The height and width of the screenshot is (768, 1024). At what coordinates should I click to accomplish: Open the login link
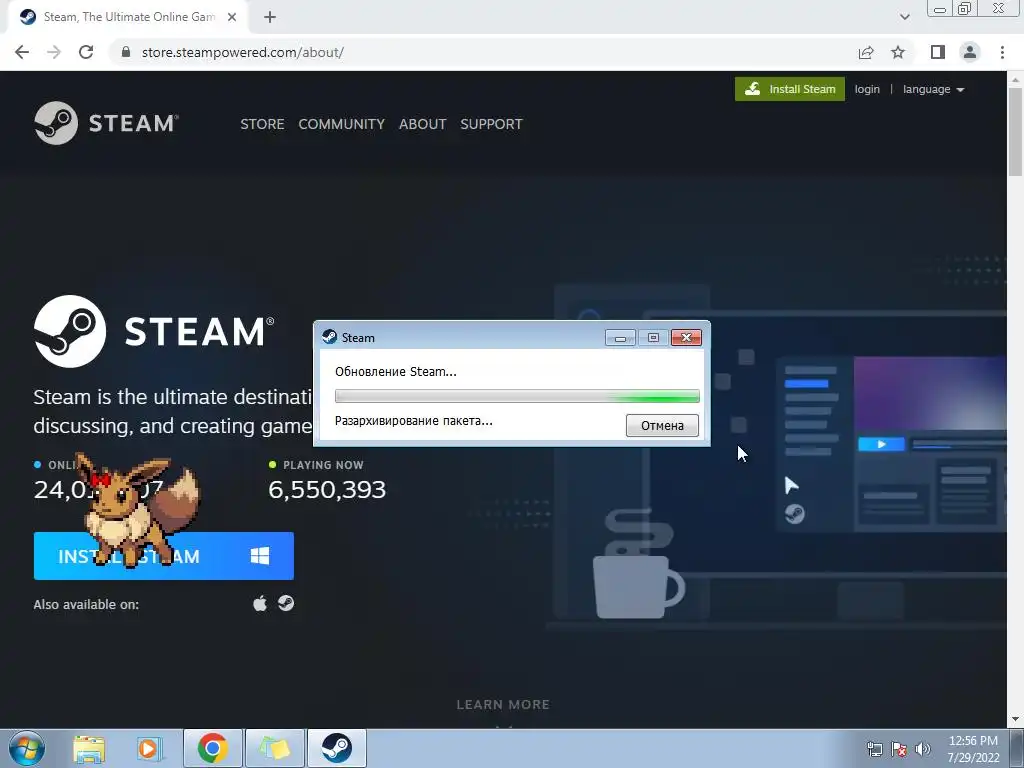(867, 89)
